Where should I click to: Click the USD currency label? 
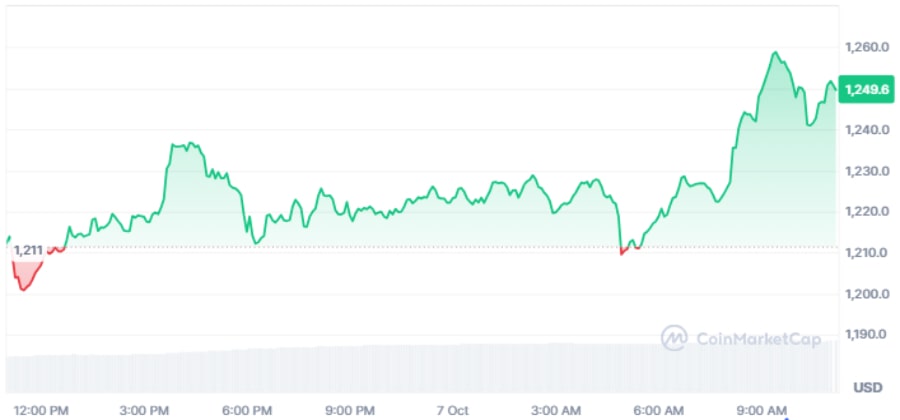coord(868,387)
